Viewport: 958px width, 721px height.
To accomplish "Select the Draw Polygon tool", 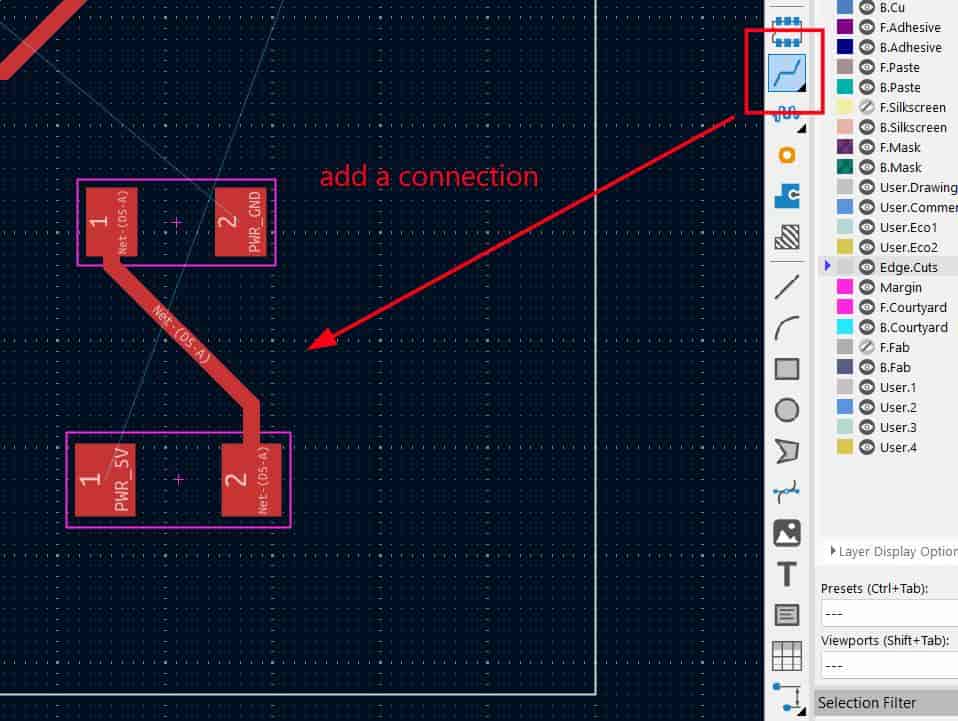I will coord(787,451).
